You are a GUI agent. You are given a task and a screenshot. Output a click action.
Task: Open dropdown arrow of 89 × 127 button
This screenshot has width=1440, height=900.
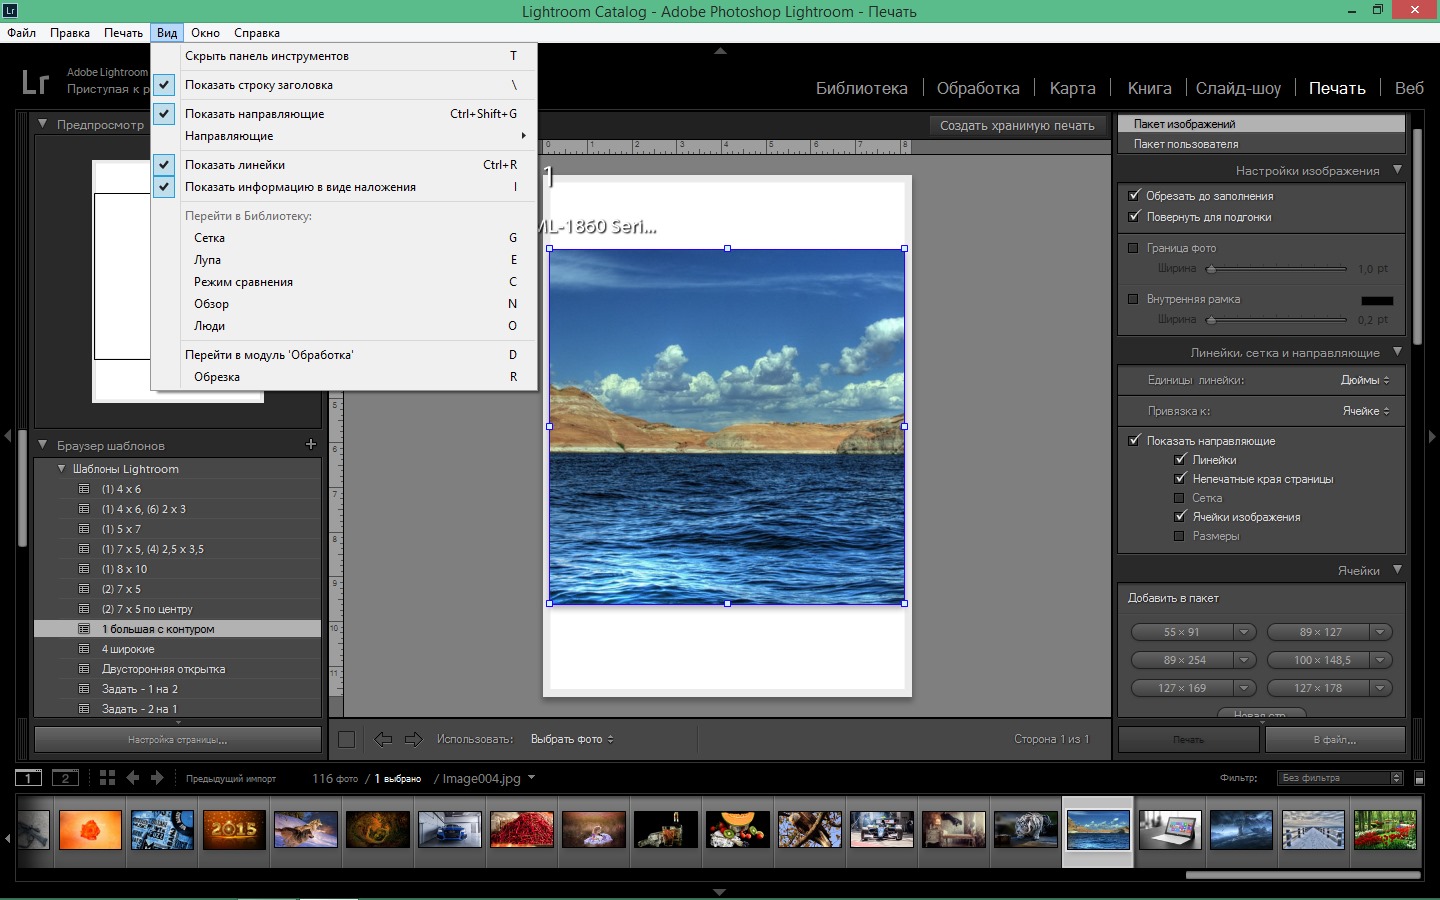[1380, 632]
